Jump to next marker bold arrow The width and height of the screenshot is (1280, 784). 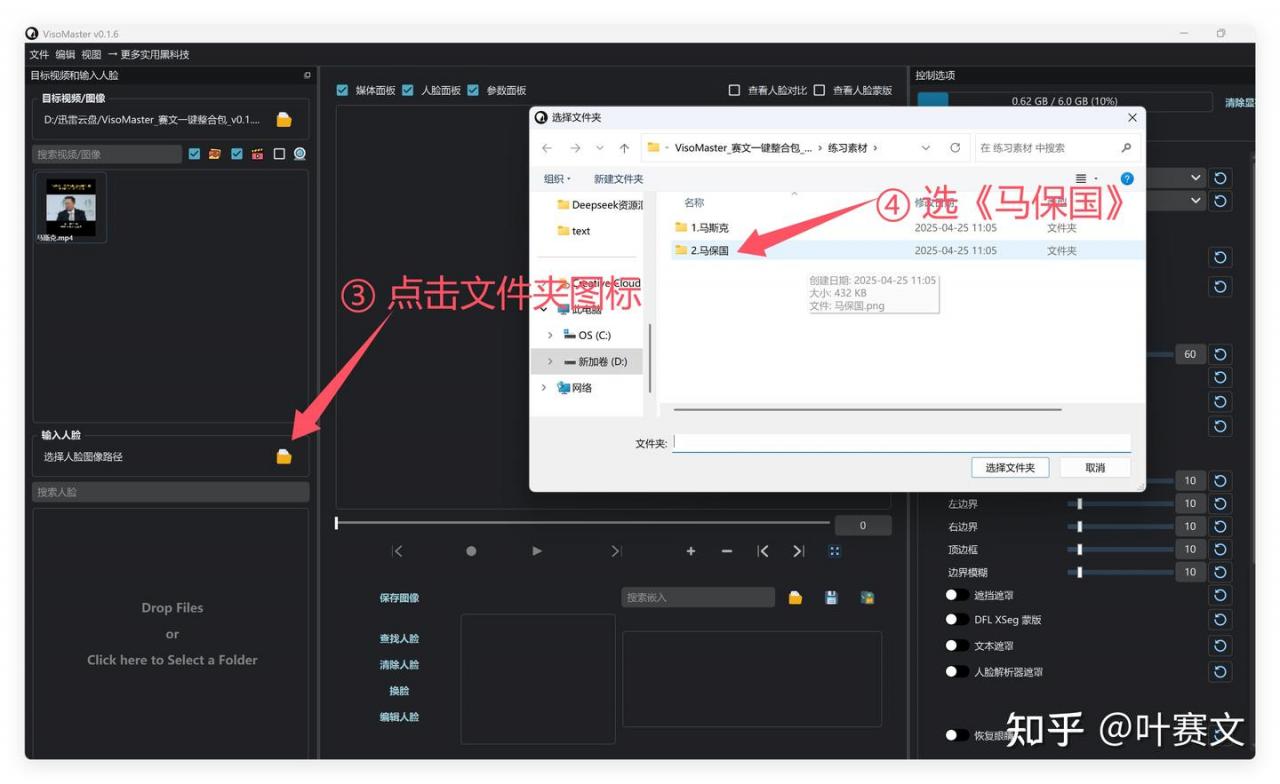(799, 551)
